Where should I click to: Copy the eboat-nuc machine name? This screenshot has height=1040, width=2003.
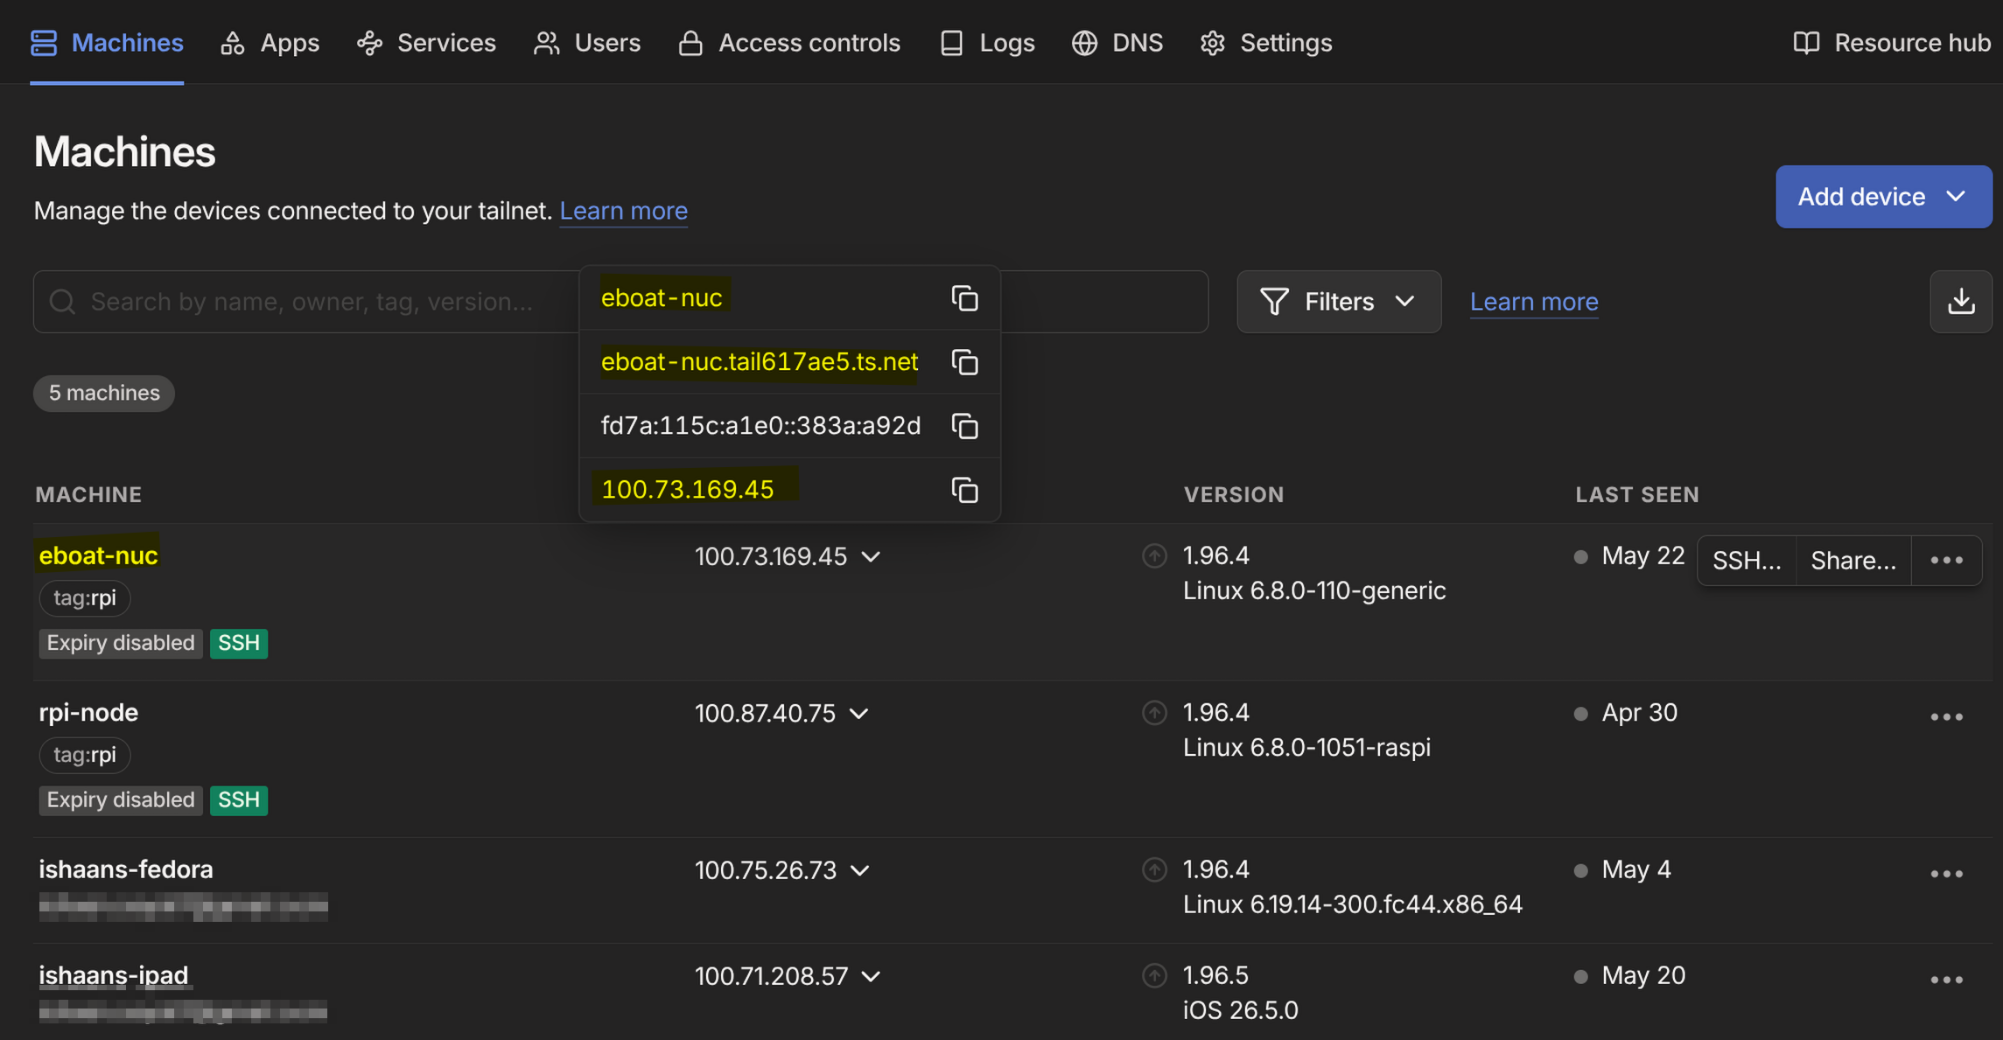coord(964,298)
